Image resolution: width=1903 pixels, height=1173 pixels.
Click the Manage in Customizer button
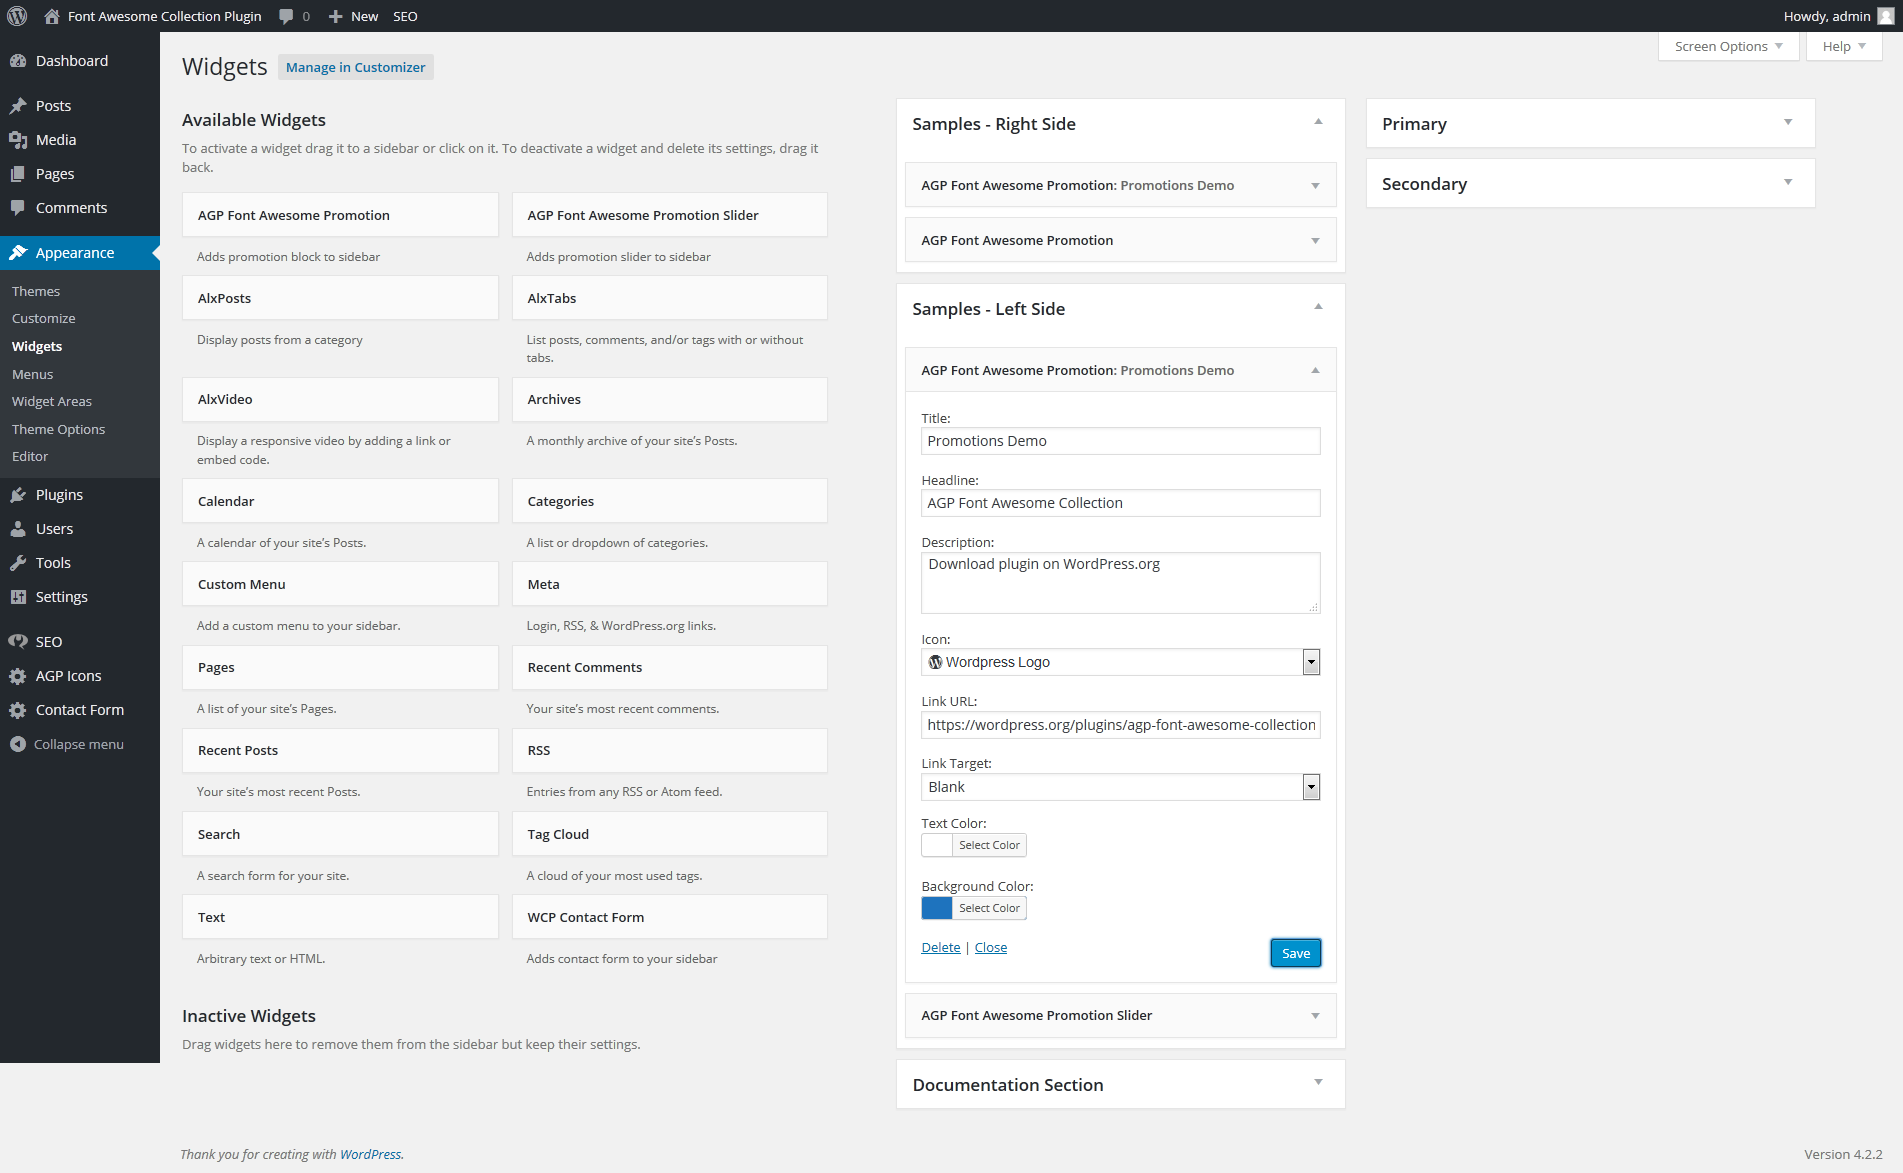pos(355,67)
